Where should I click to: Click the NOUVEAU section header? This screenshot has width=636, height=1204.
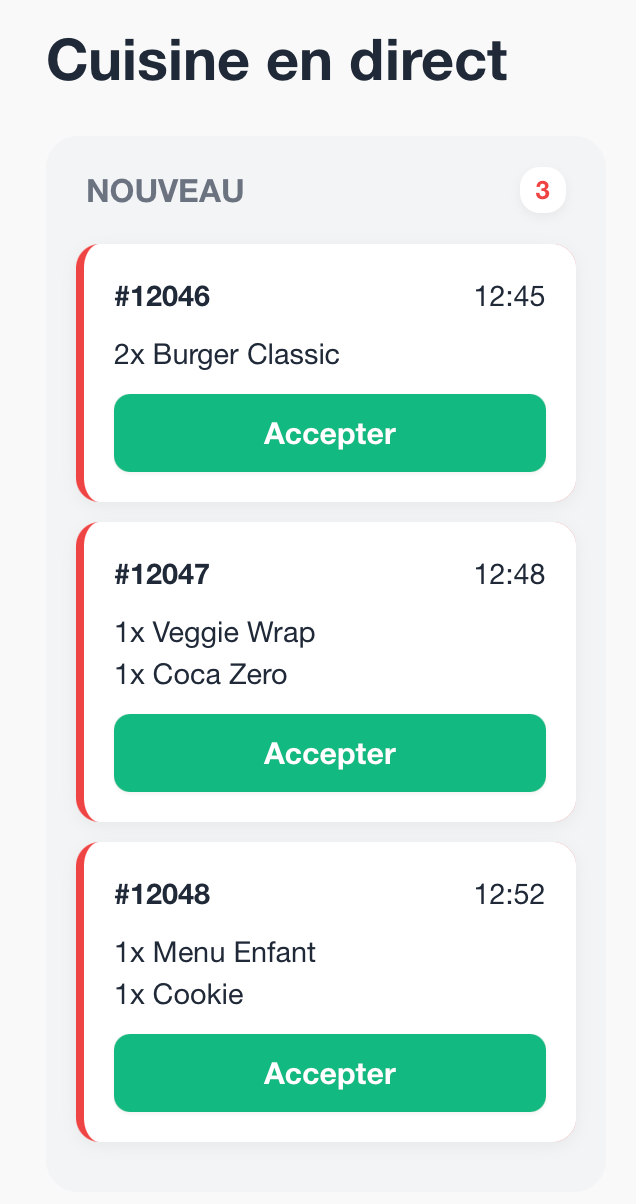[164, 190]
